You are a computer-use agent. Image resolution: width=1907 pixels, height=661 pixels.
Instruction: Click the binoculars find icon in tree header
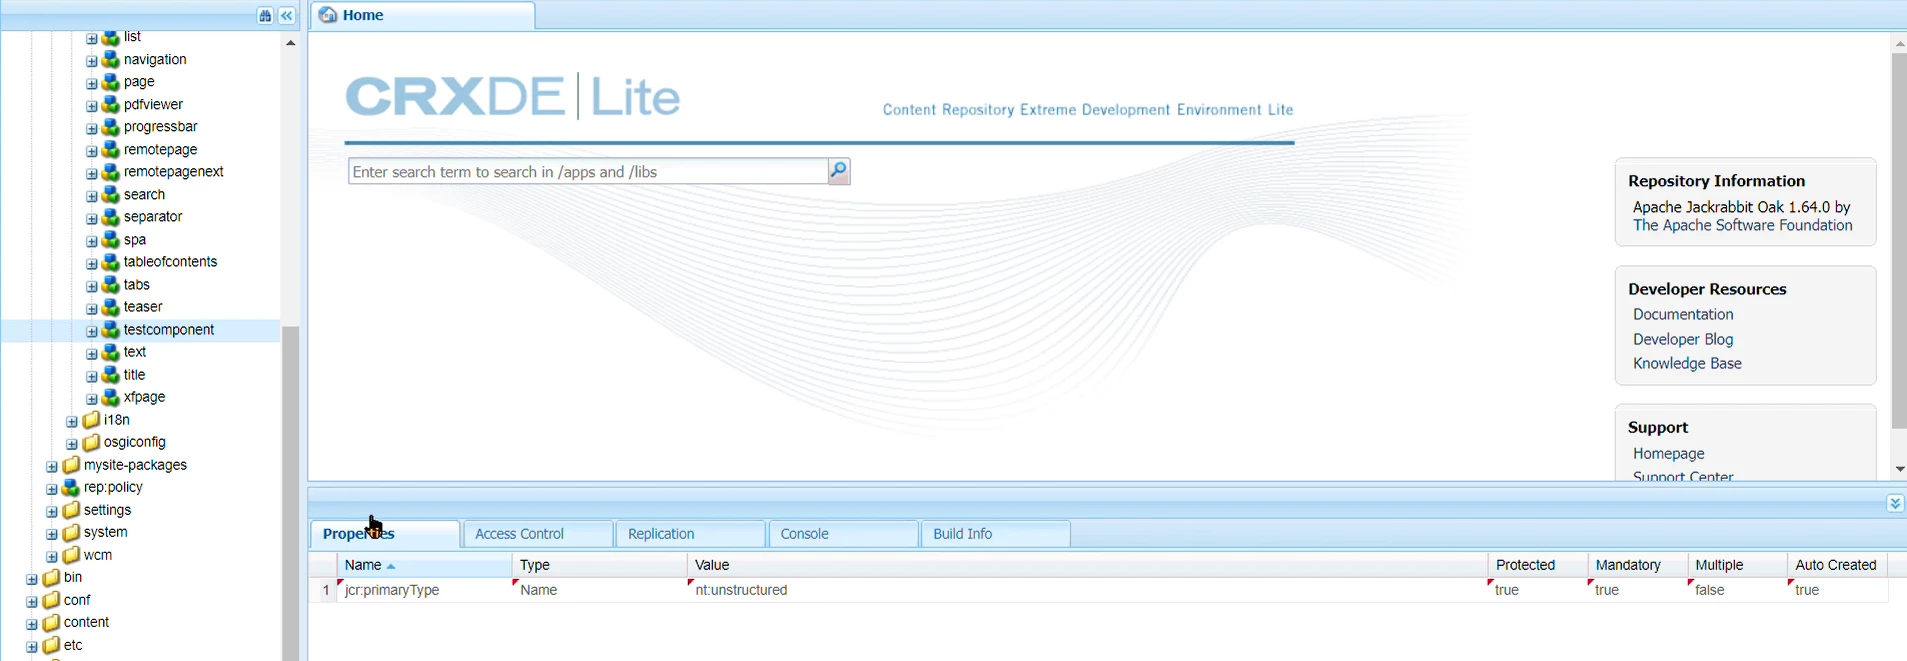pyautogui.click(x=265, y=16)
